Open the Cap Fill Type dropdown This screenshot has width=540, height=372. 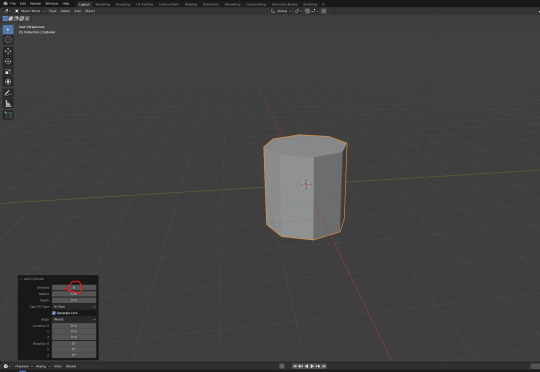coord(74,307)
